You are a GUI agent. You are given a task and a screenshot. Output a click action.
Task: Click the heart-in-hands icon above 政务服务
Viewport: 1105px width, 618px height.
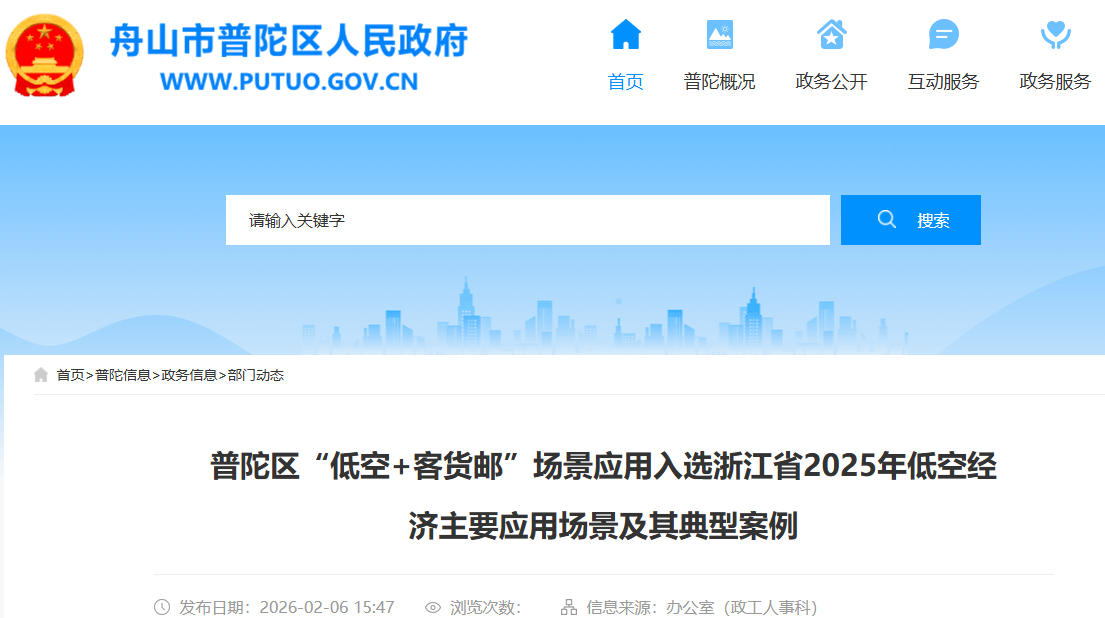[x=1055, y=35]
